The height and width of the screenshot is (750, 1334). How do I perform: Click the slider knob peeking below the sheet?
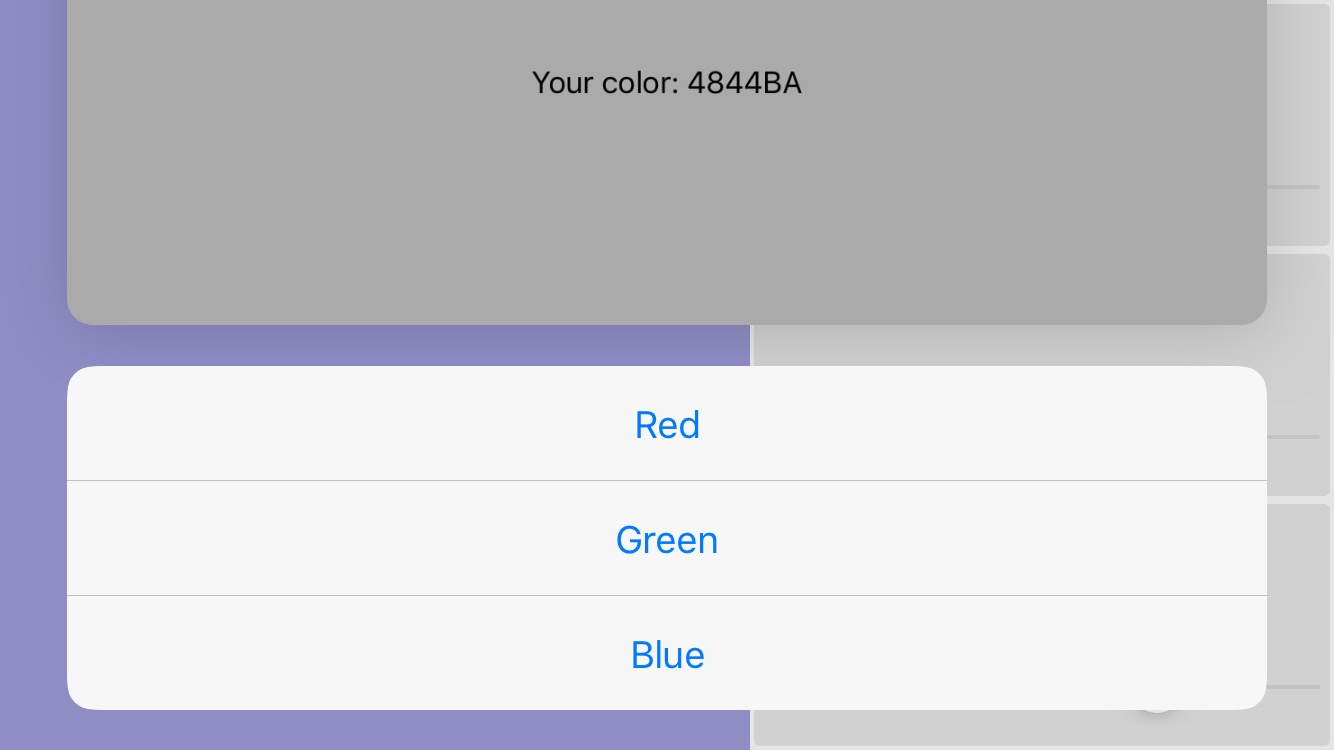click(x=1157, y=712)
